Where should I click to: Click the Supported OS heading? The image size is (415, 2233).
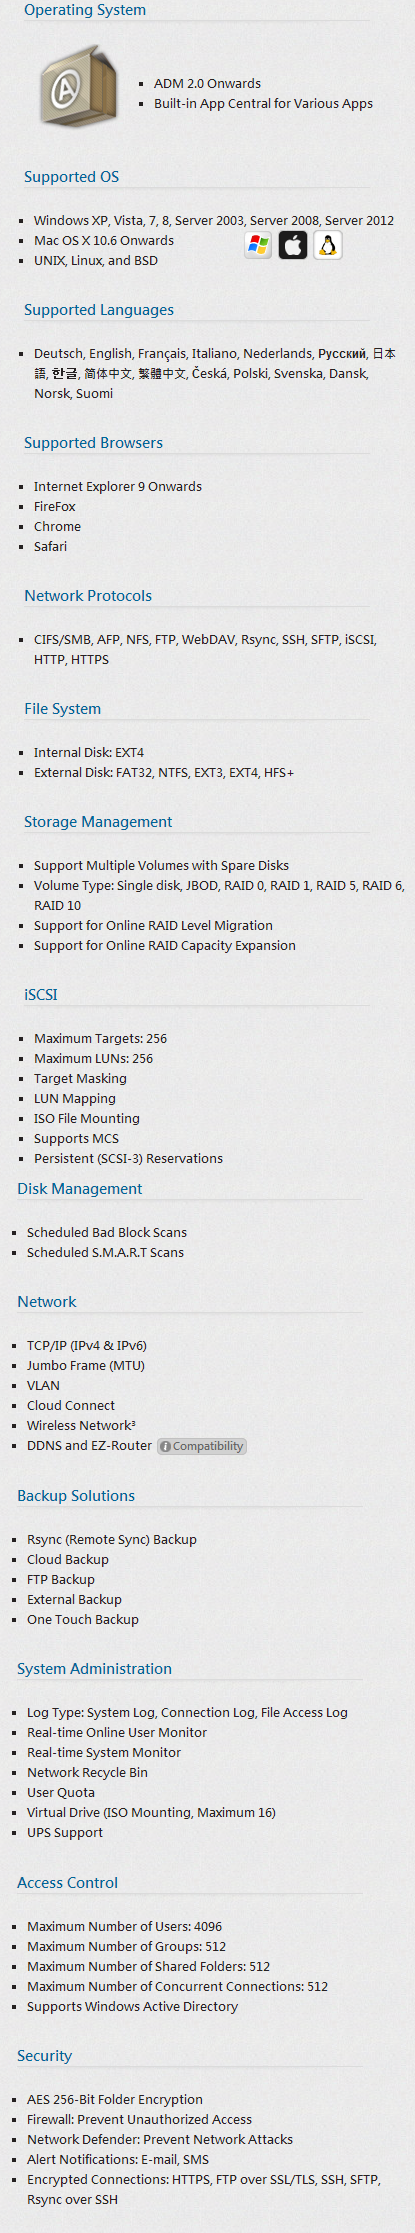71,177
